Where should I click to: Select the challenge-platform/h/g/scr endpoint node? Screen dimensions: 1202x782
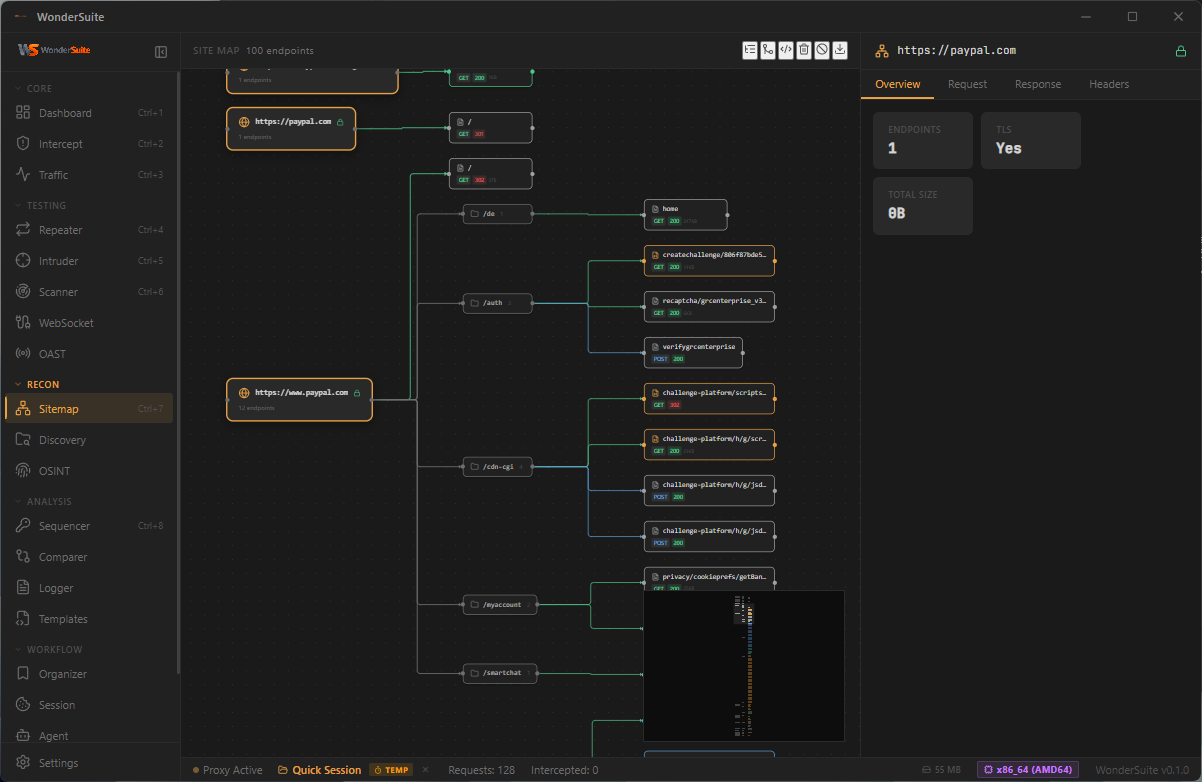pos(710,444)
